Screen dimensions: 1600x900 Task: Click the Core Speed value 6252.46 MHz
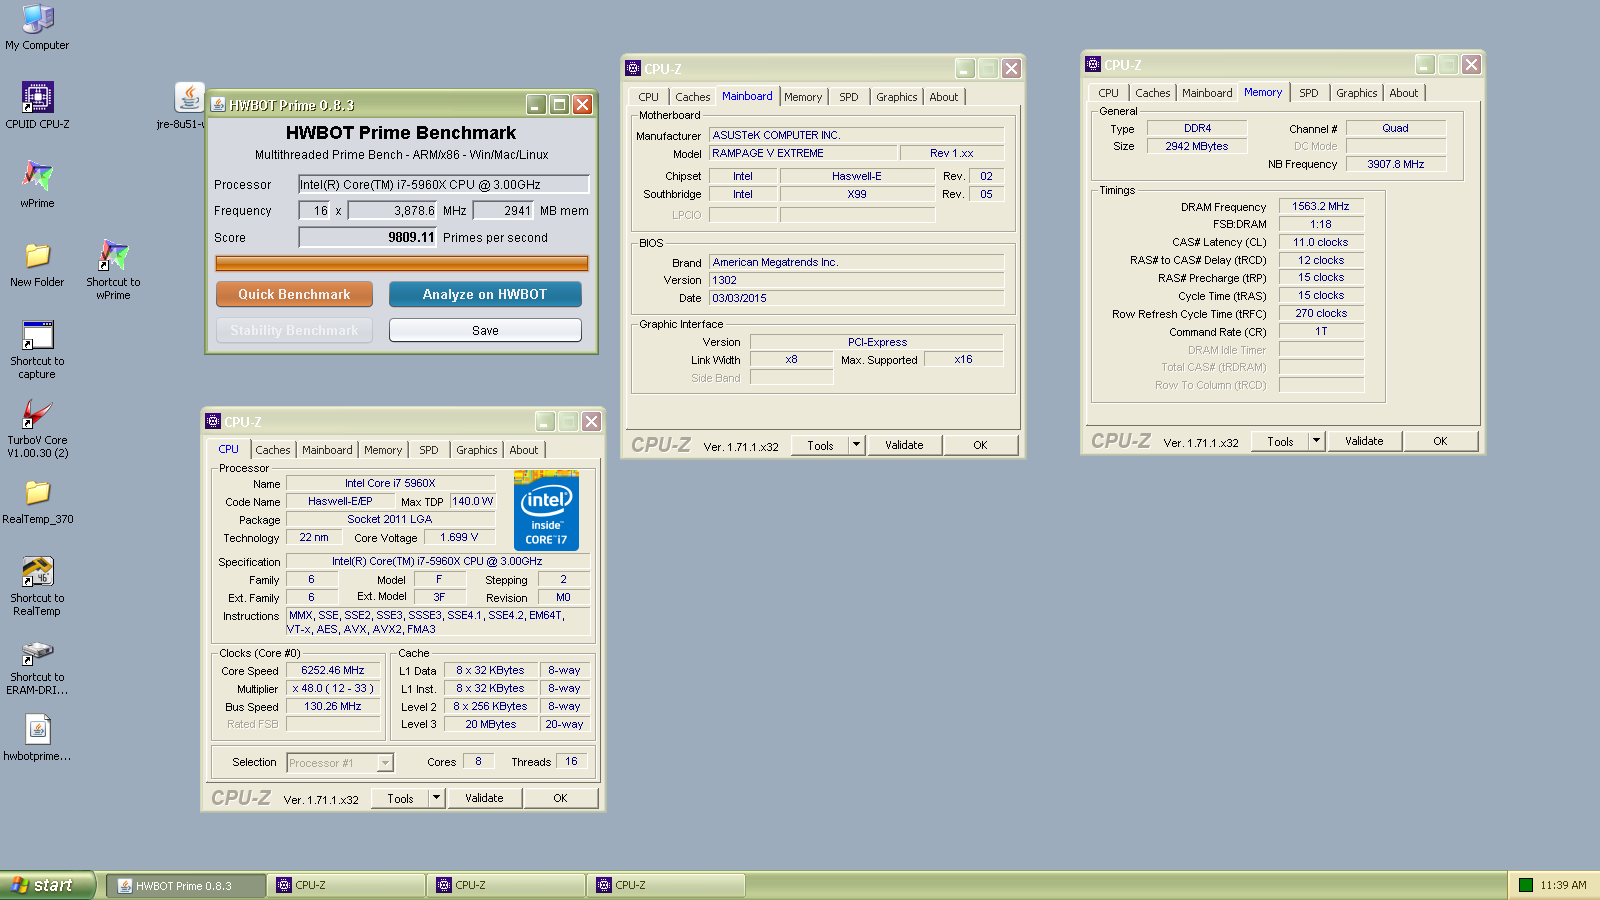coord(333,671)
